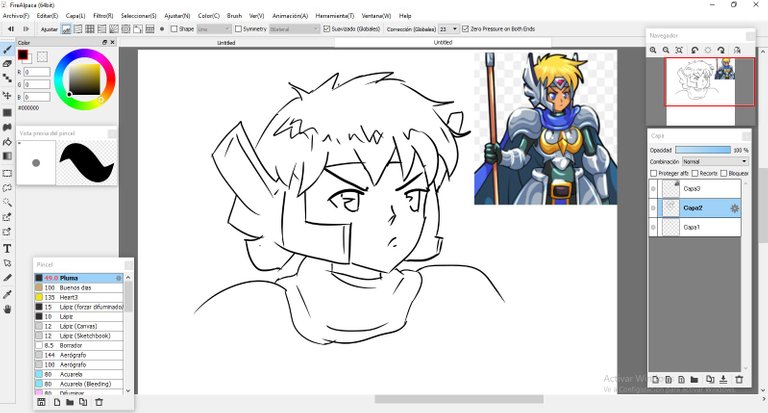Open the Combinación blend mode dropdown

click(714, 161)
